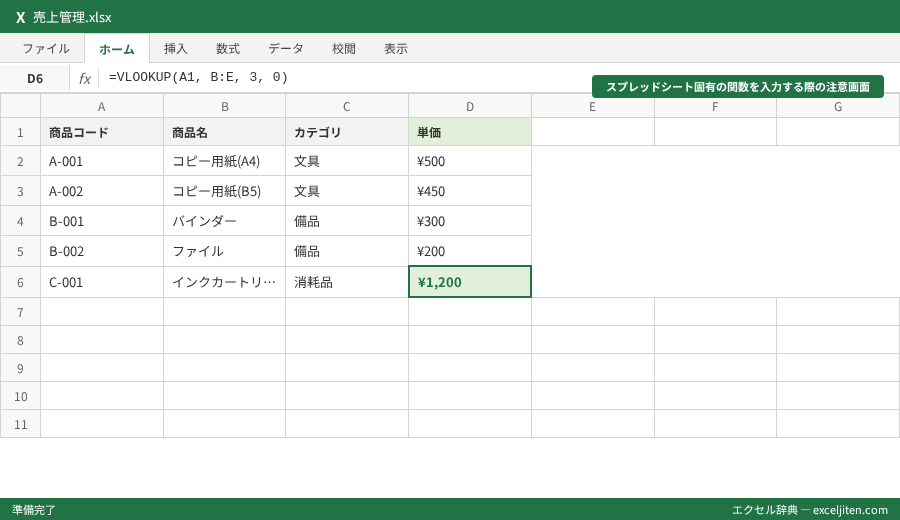The width and height of the screenshot is (900, 520).
Task: Select the コピー用紙(B5) cell
Action: point(224,191)
